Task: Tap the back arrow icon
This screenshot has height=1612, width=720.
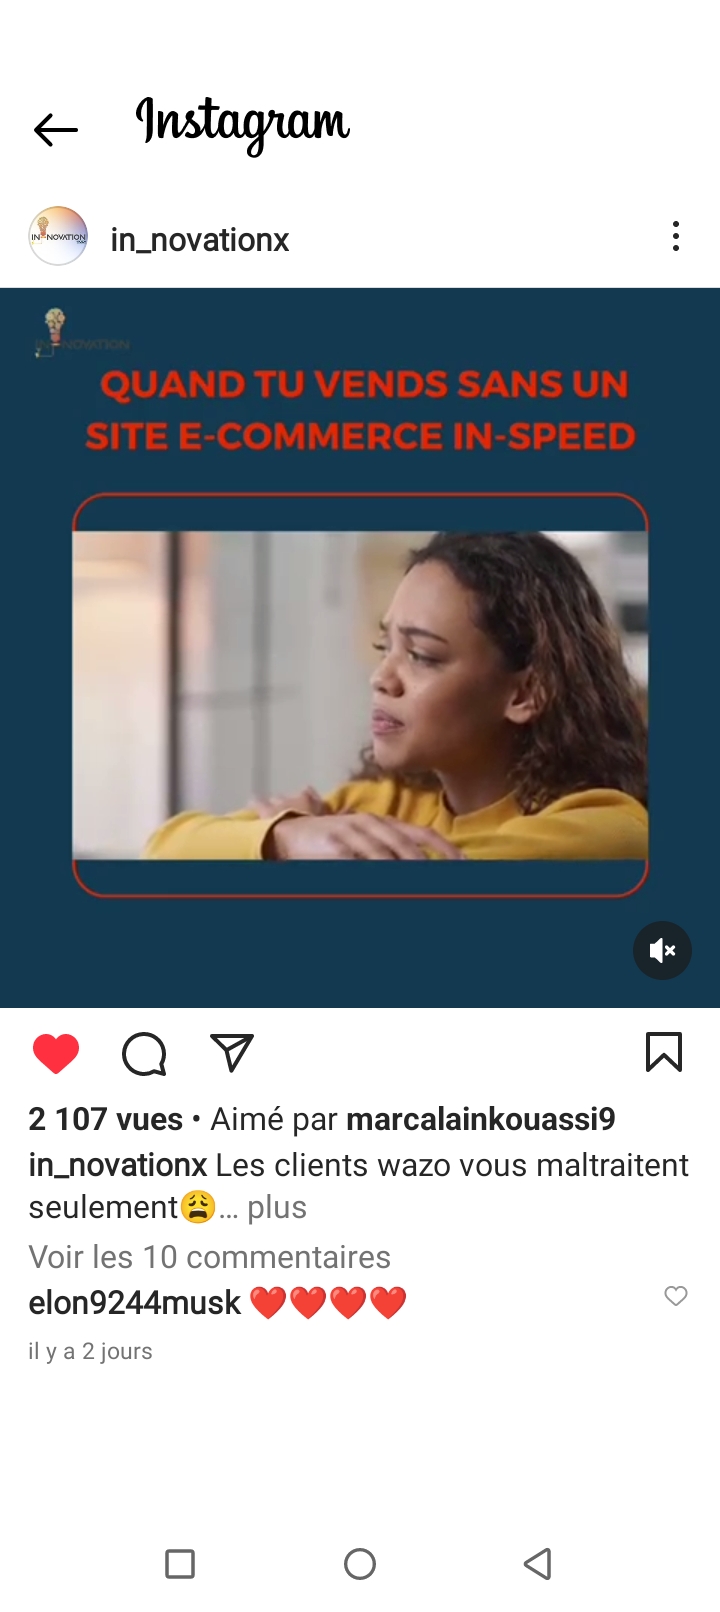Action: tap(55, 129)
